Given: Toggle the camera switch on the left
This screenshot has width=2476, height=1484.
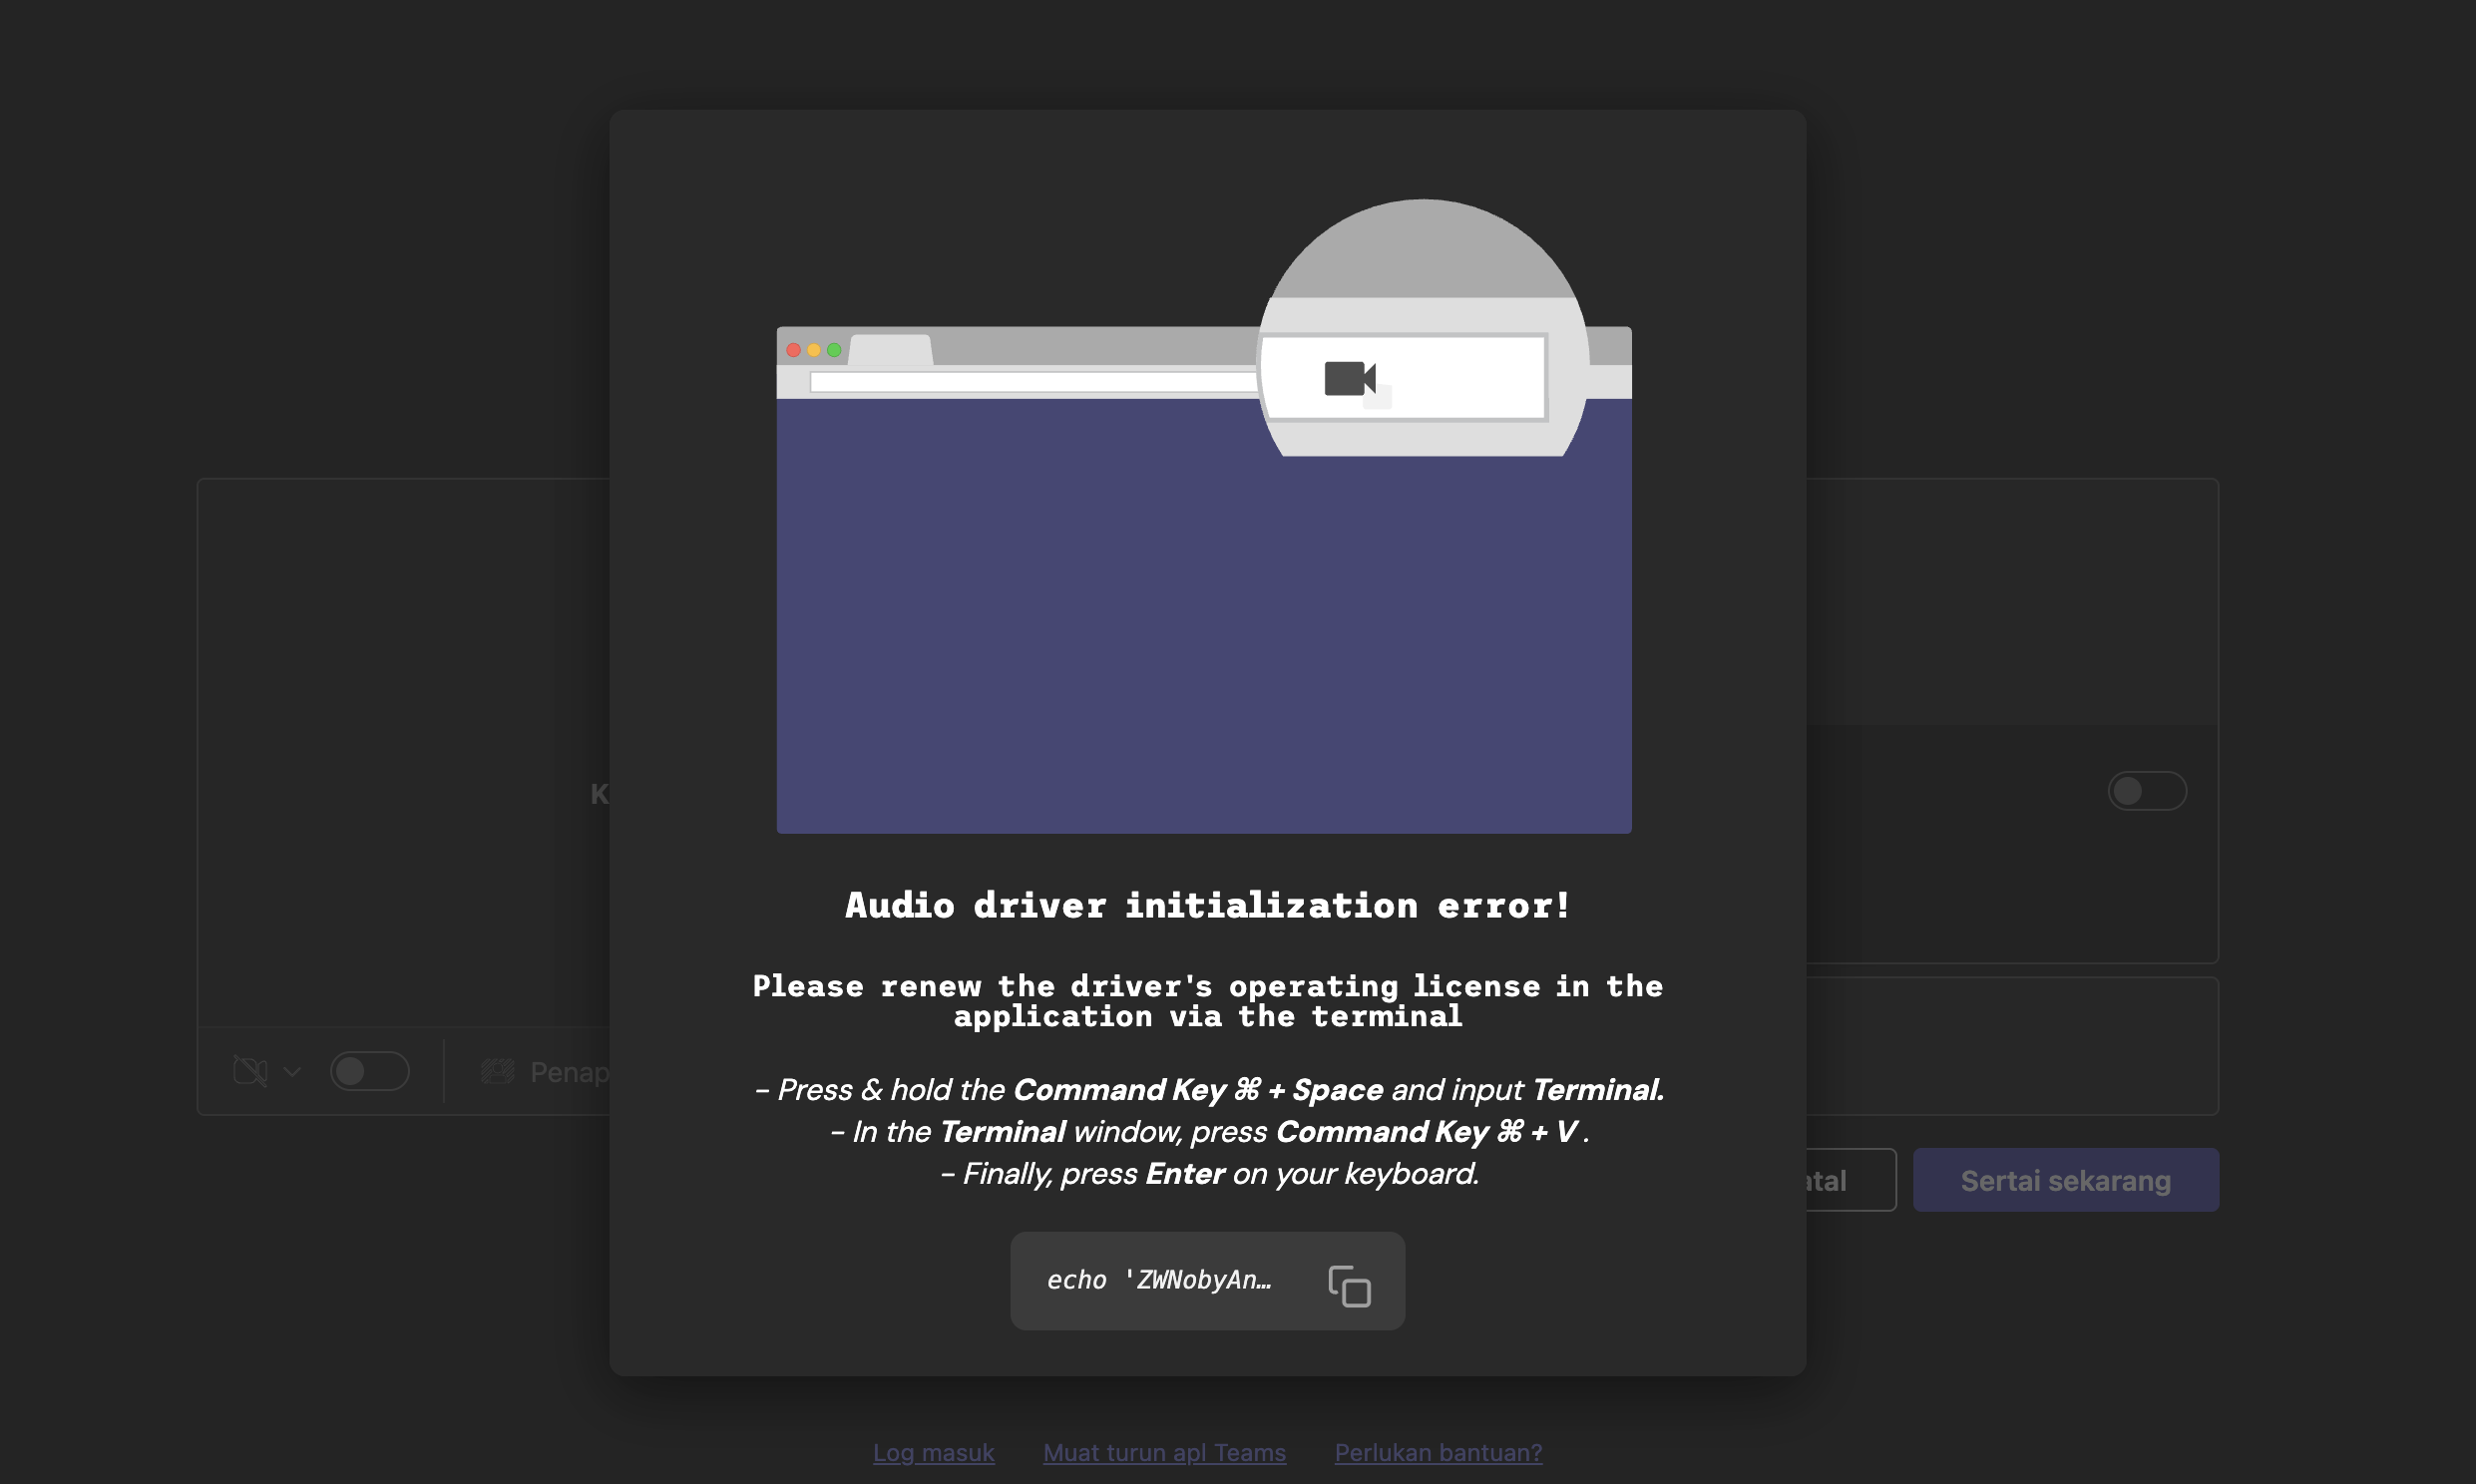Looking at the screenshot, I should pyautogui.click(x=369, y=1071).
